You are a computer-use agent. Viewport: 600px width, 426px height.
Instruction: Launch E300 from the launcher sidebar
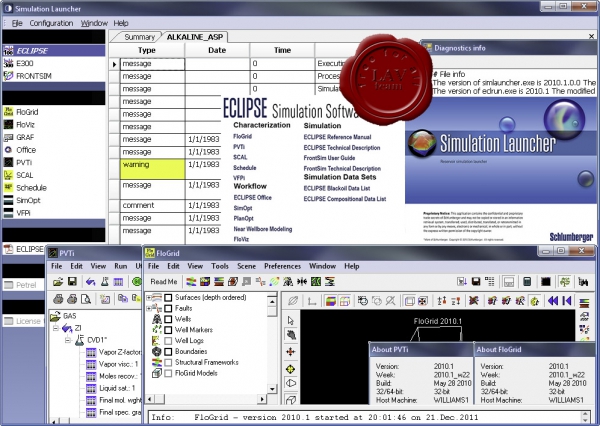click(24, 63)
